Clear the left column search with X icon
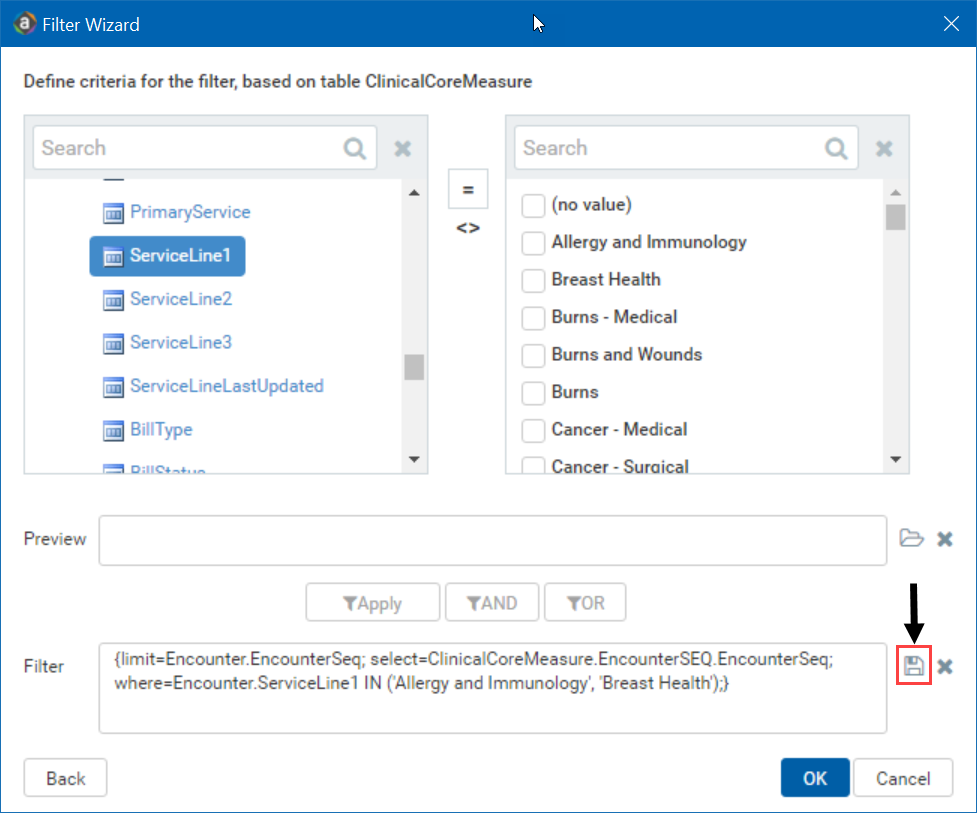Viewport: 977px width, 813px height. 403,149
